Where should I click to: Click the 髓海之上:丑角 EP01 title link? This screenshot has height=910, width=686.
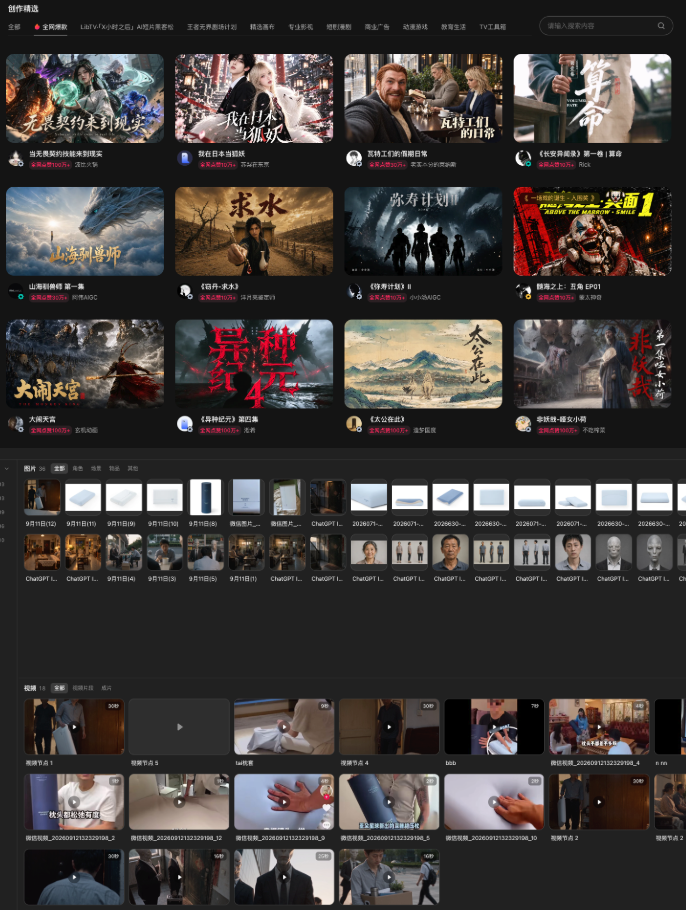[x=569, y=287]
